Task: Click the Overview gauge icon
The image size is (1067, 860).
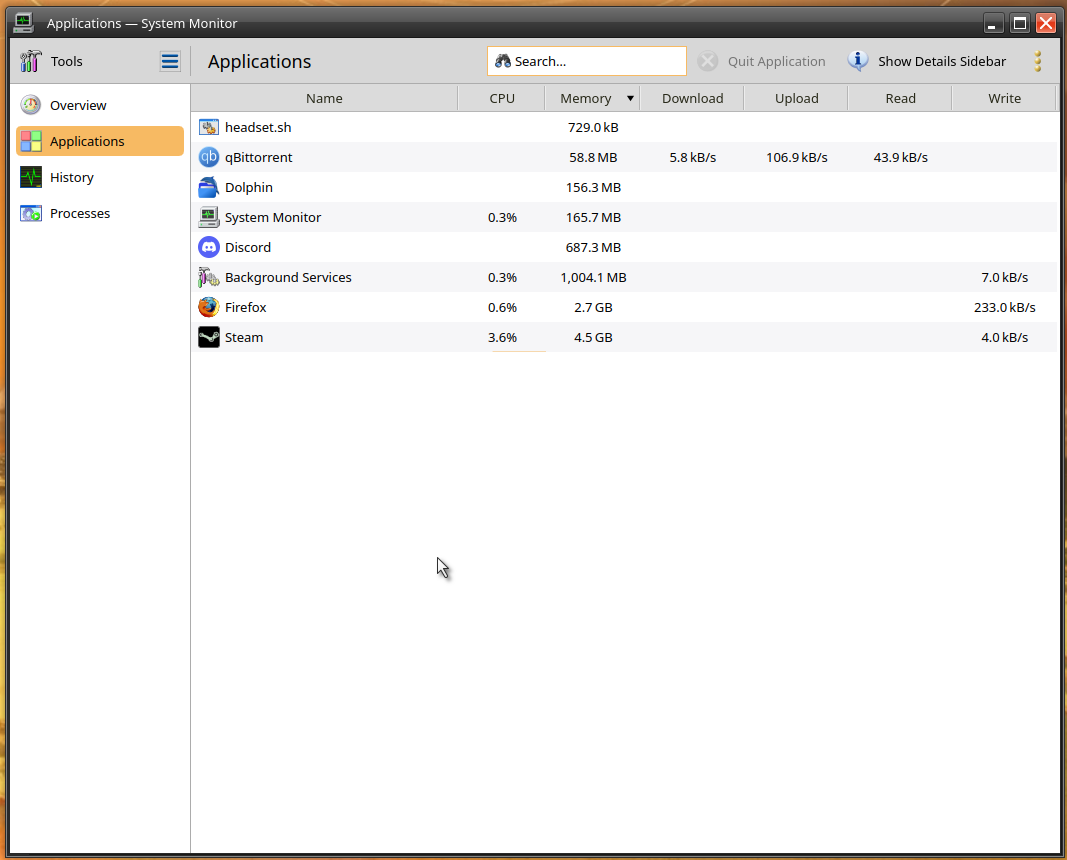Action: (31, 105)
